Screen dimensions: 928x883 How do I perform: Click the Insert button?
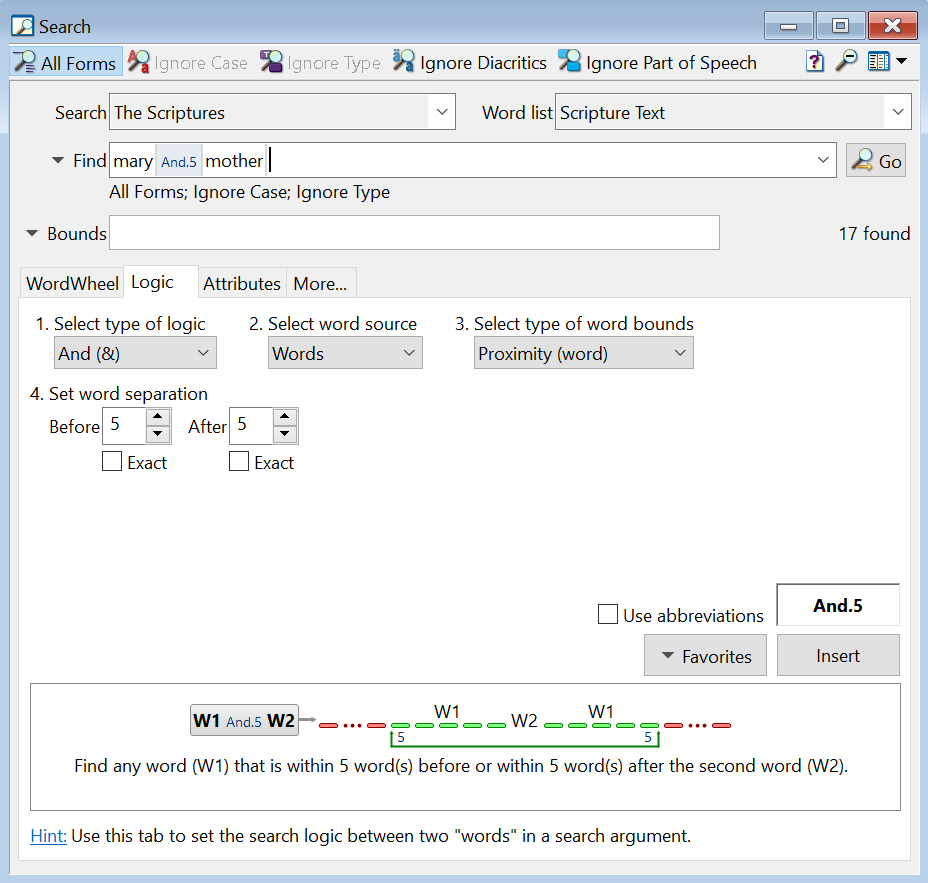(838, 656)
